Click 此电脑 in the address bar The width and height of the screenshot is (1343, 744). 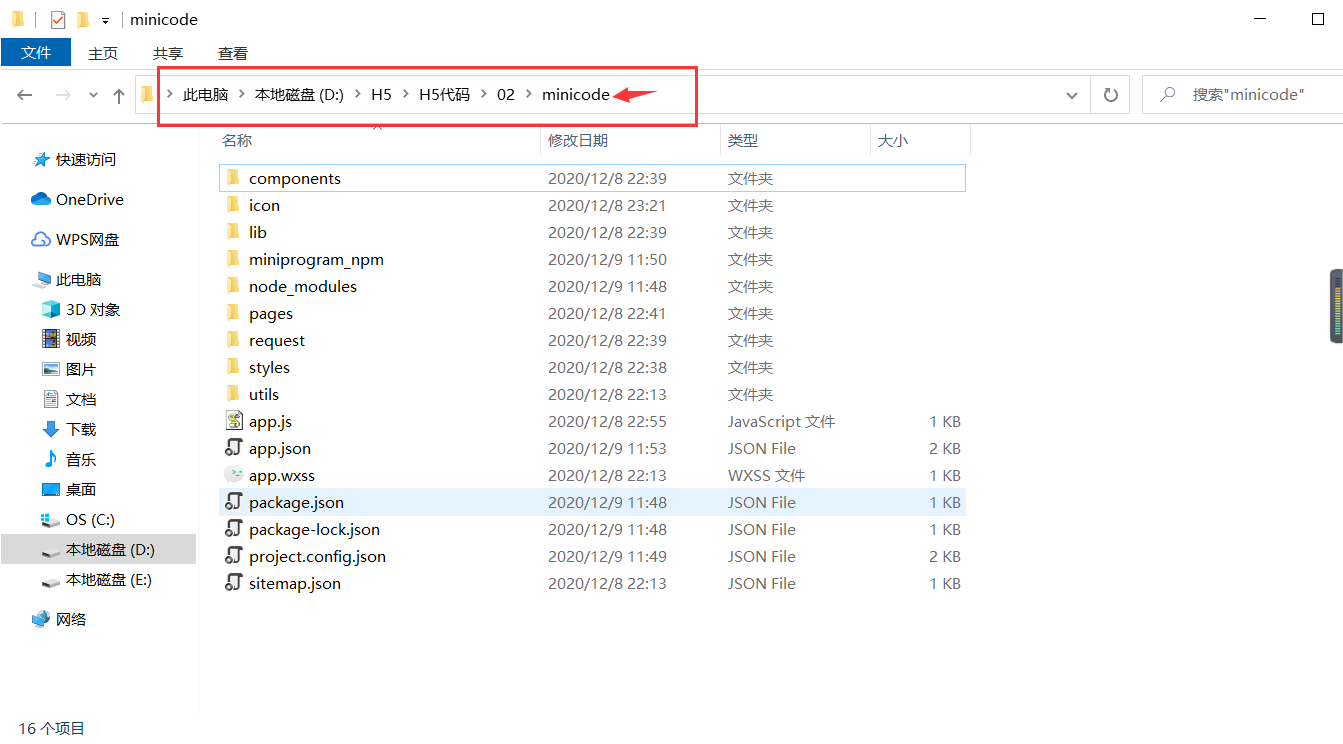[x=205, y=95]
